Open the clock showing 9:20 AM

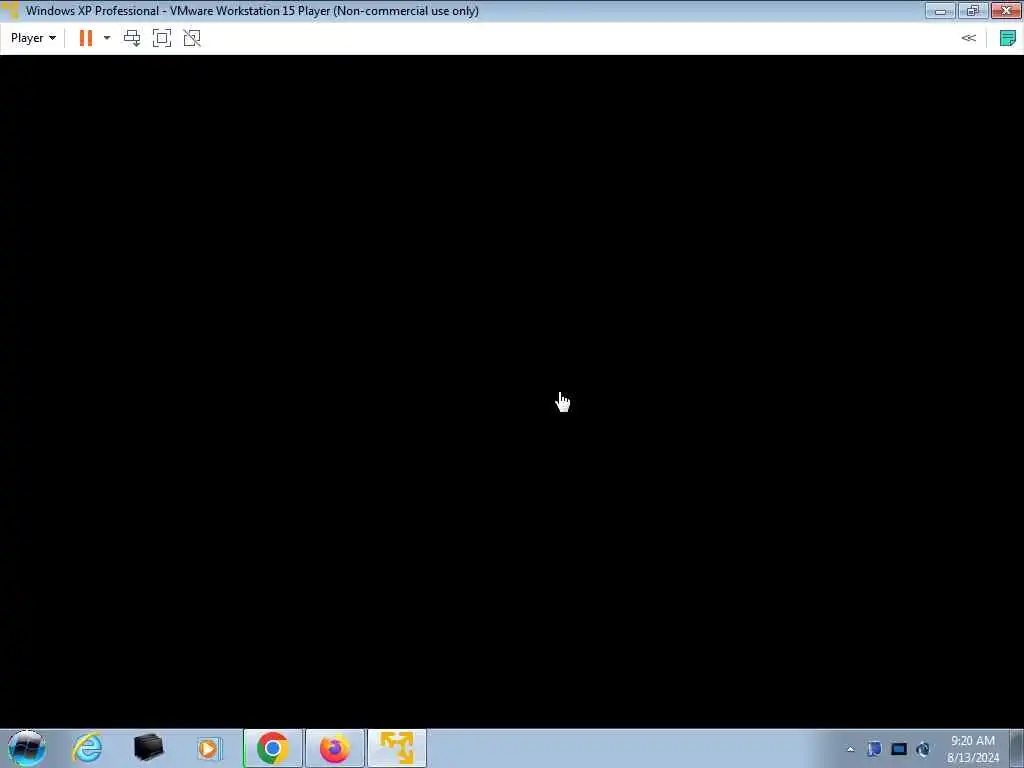pos(973,748)
